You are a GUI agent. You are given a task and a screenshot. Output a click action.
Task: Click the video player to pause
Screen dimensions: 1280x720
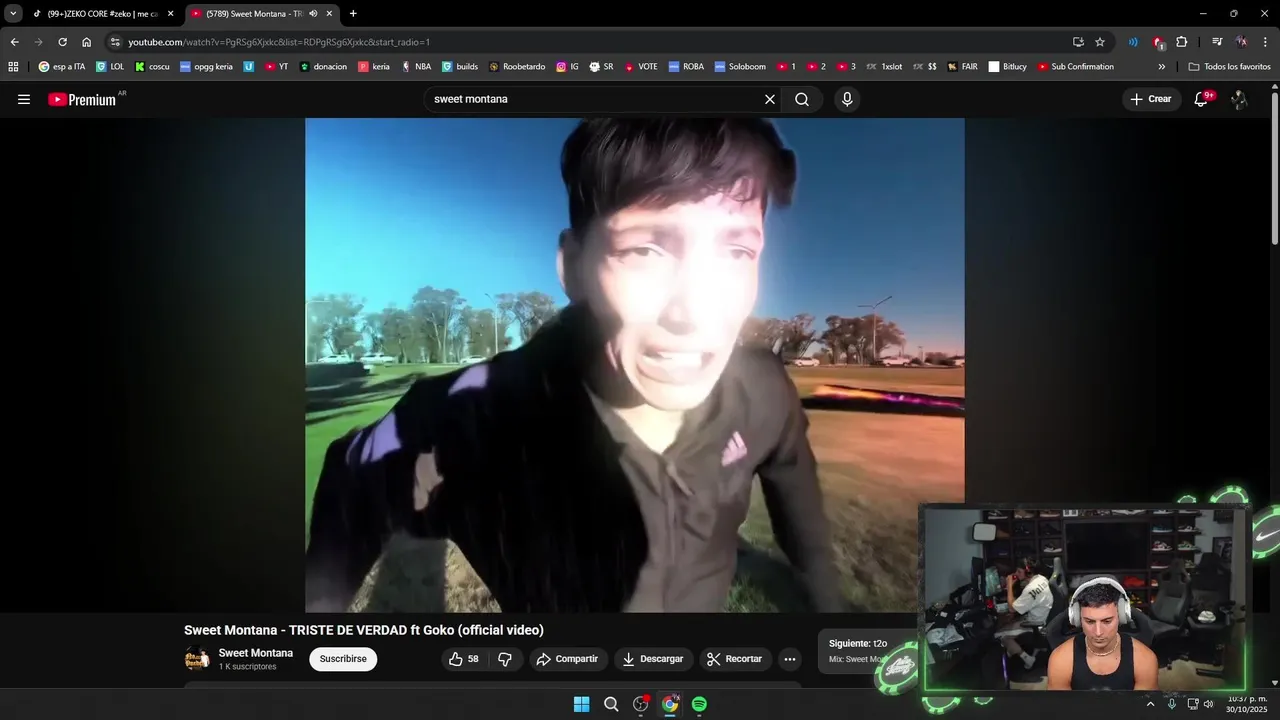coord(634,364)
